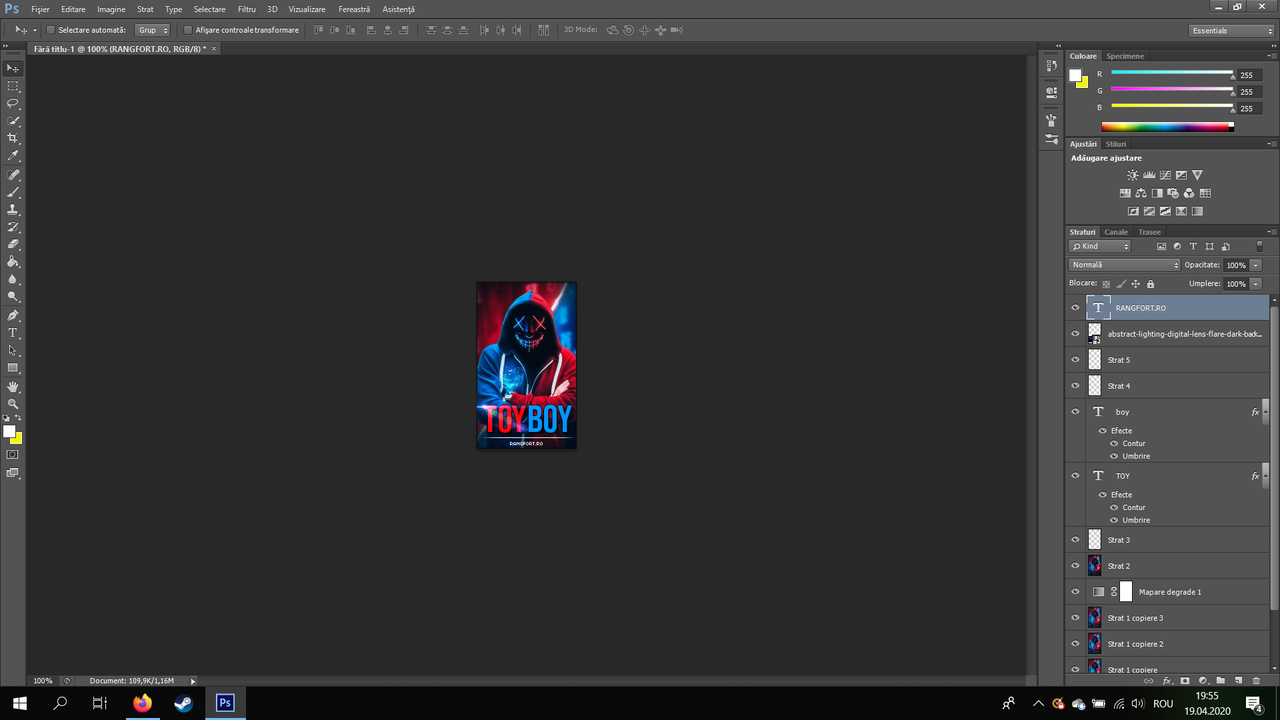
Task: Switch to the Specimene tab
Action: coord(1125,56)
